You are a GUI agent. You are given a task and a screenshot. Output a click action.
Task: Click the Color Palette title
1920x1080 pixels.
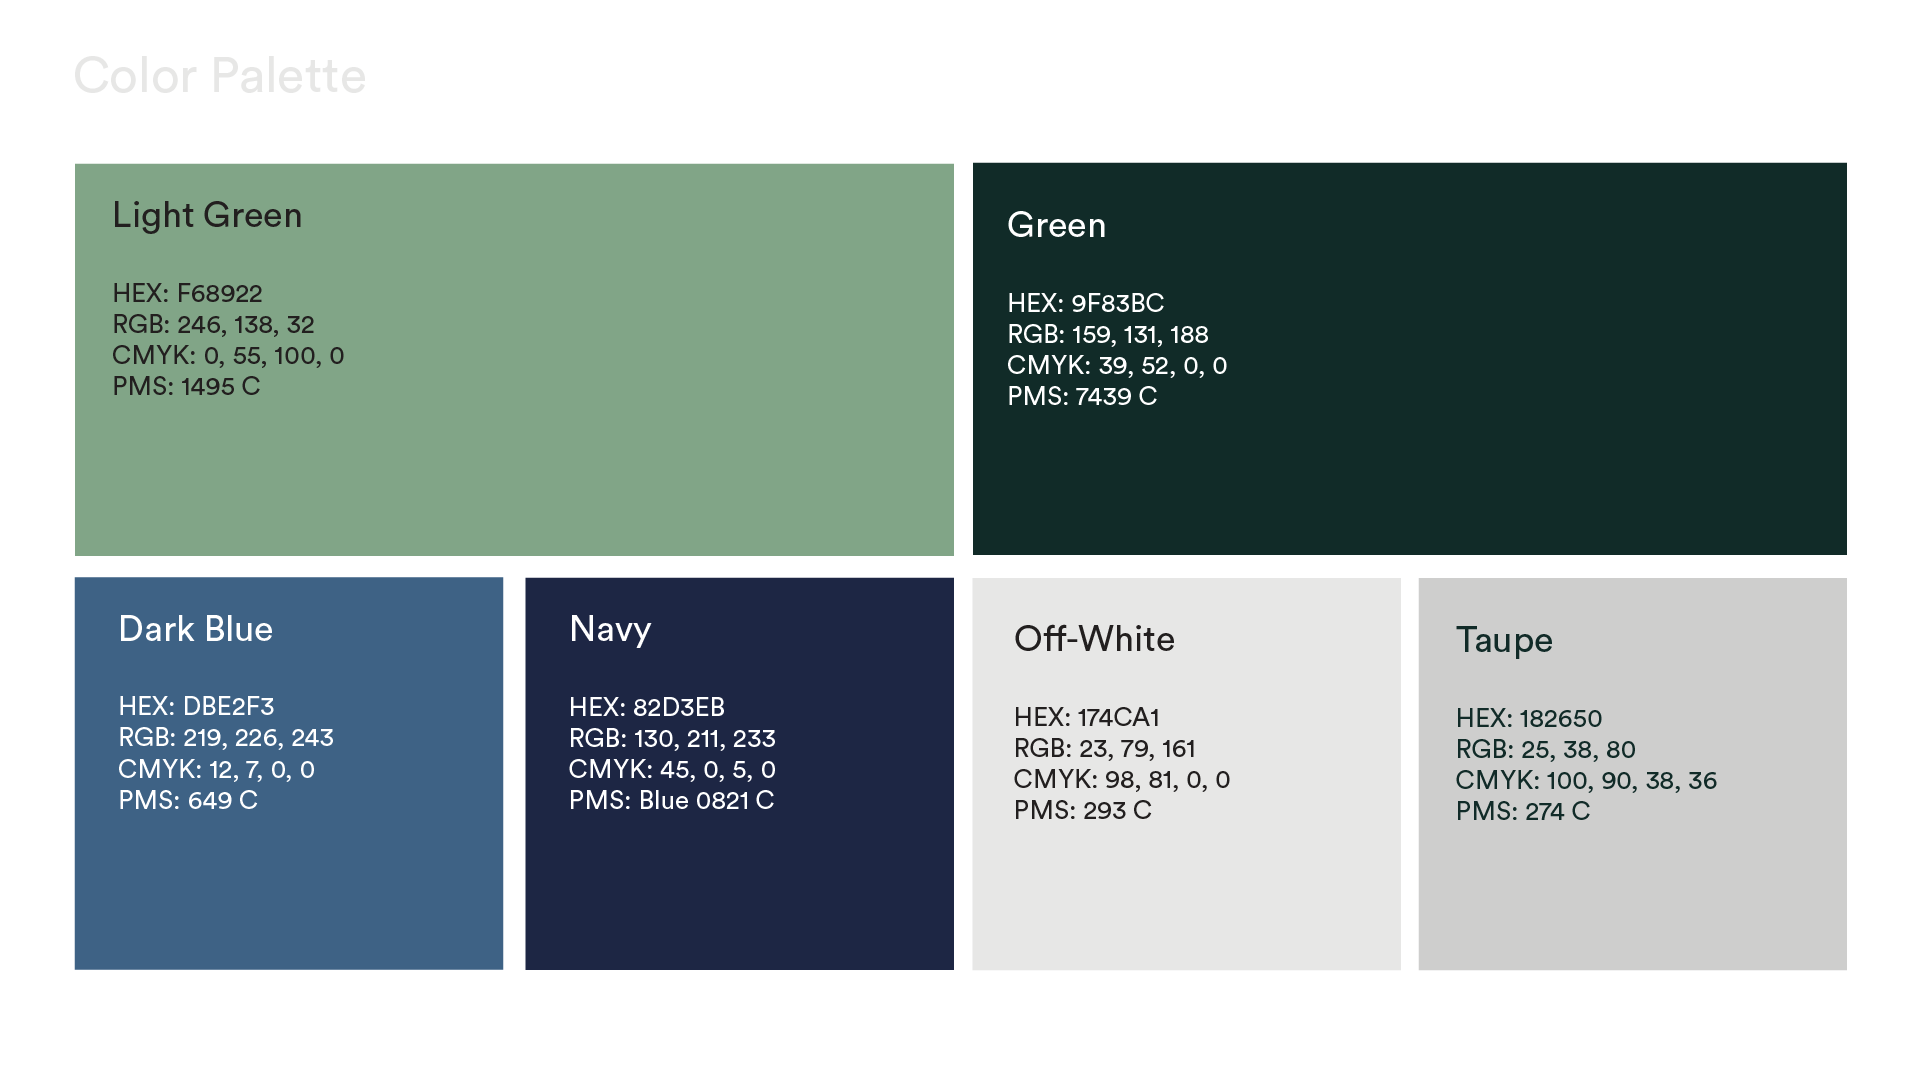[x=220, y=76]
